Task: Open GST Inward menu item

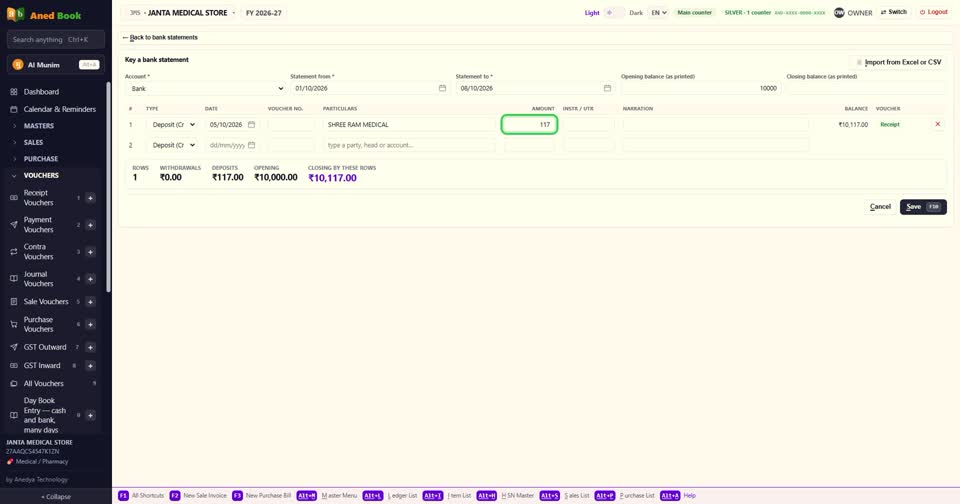Action: [x=42, y=366]
